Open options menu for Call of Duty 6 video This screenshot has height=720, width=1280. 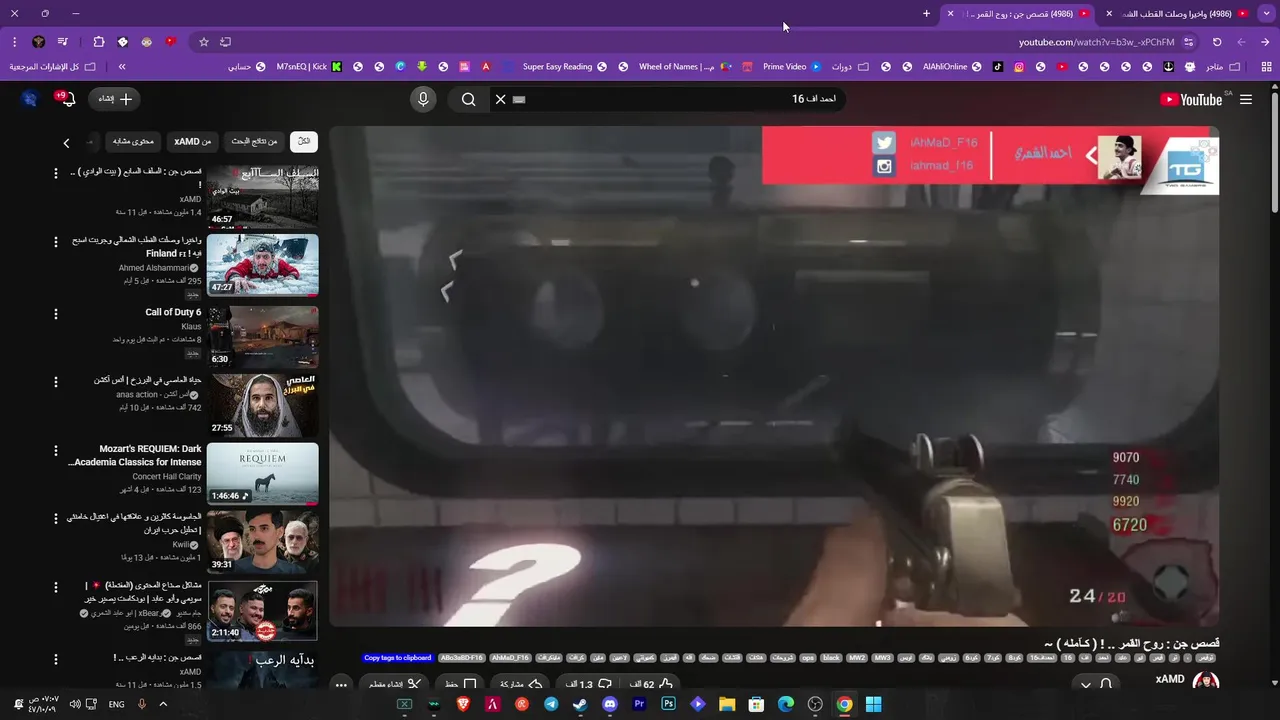pos(56,314)
